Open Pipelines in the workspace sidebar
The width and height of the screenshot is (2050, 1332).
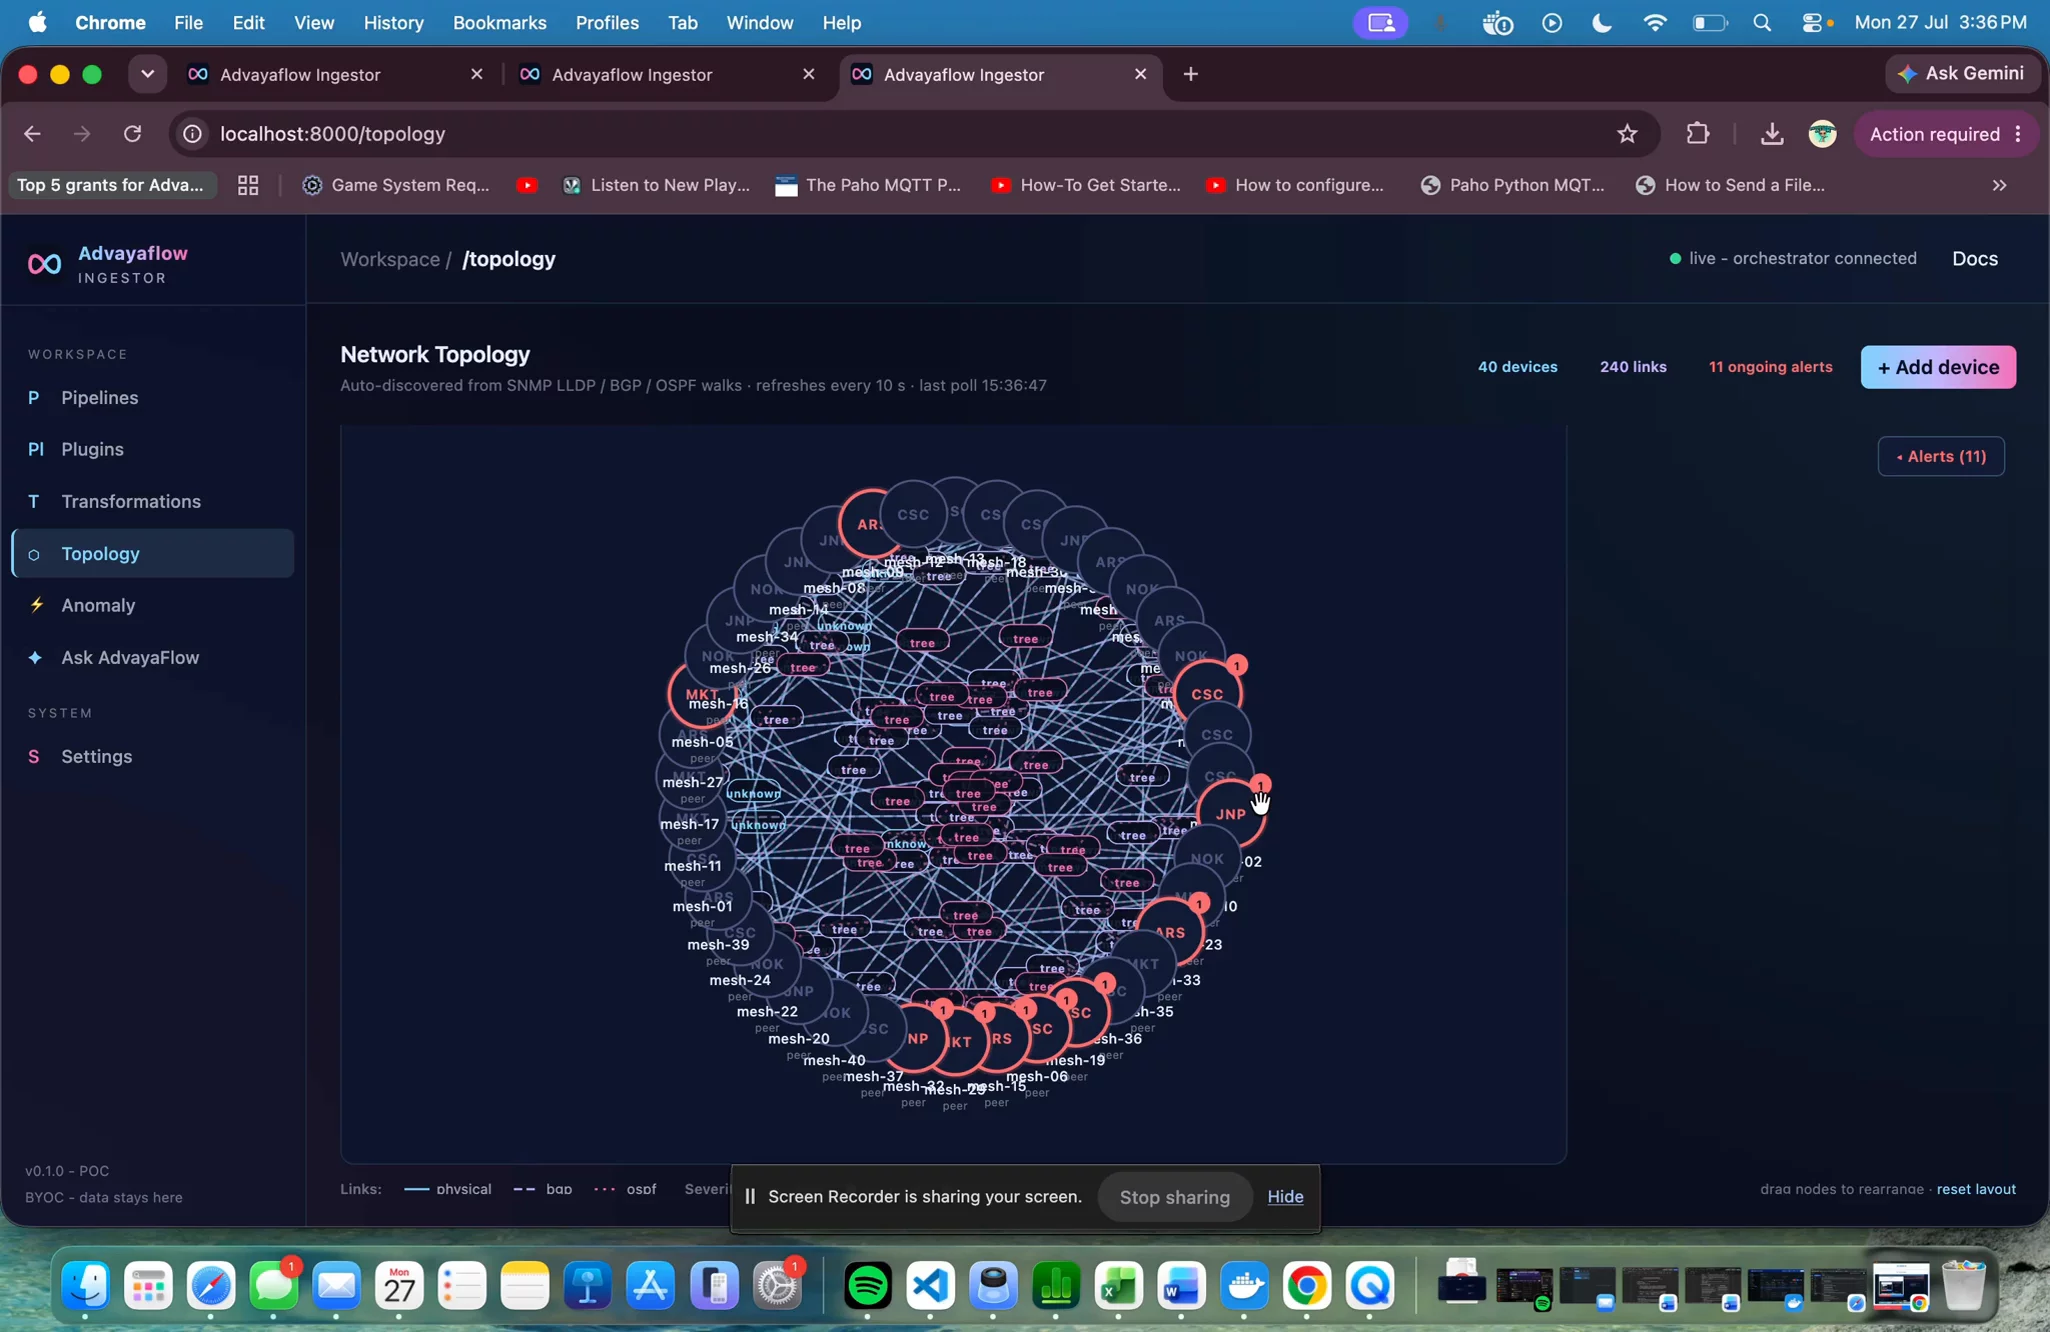[x=153, y=398]
